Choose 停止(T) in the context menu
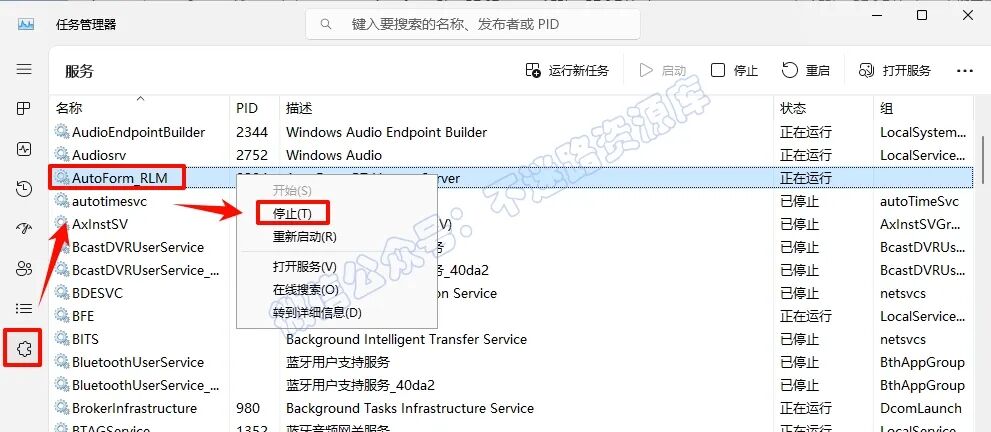This screenshot has width=991, height=432. pos(293,213)
